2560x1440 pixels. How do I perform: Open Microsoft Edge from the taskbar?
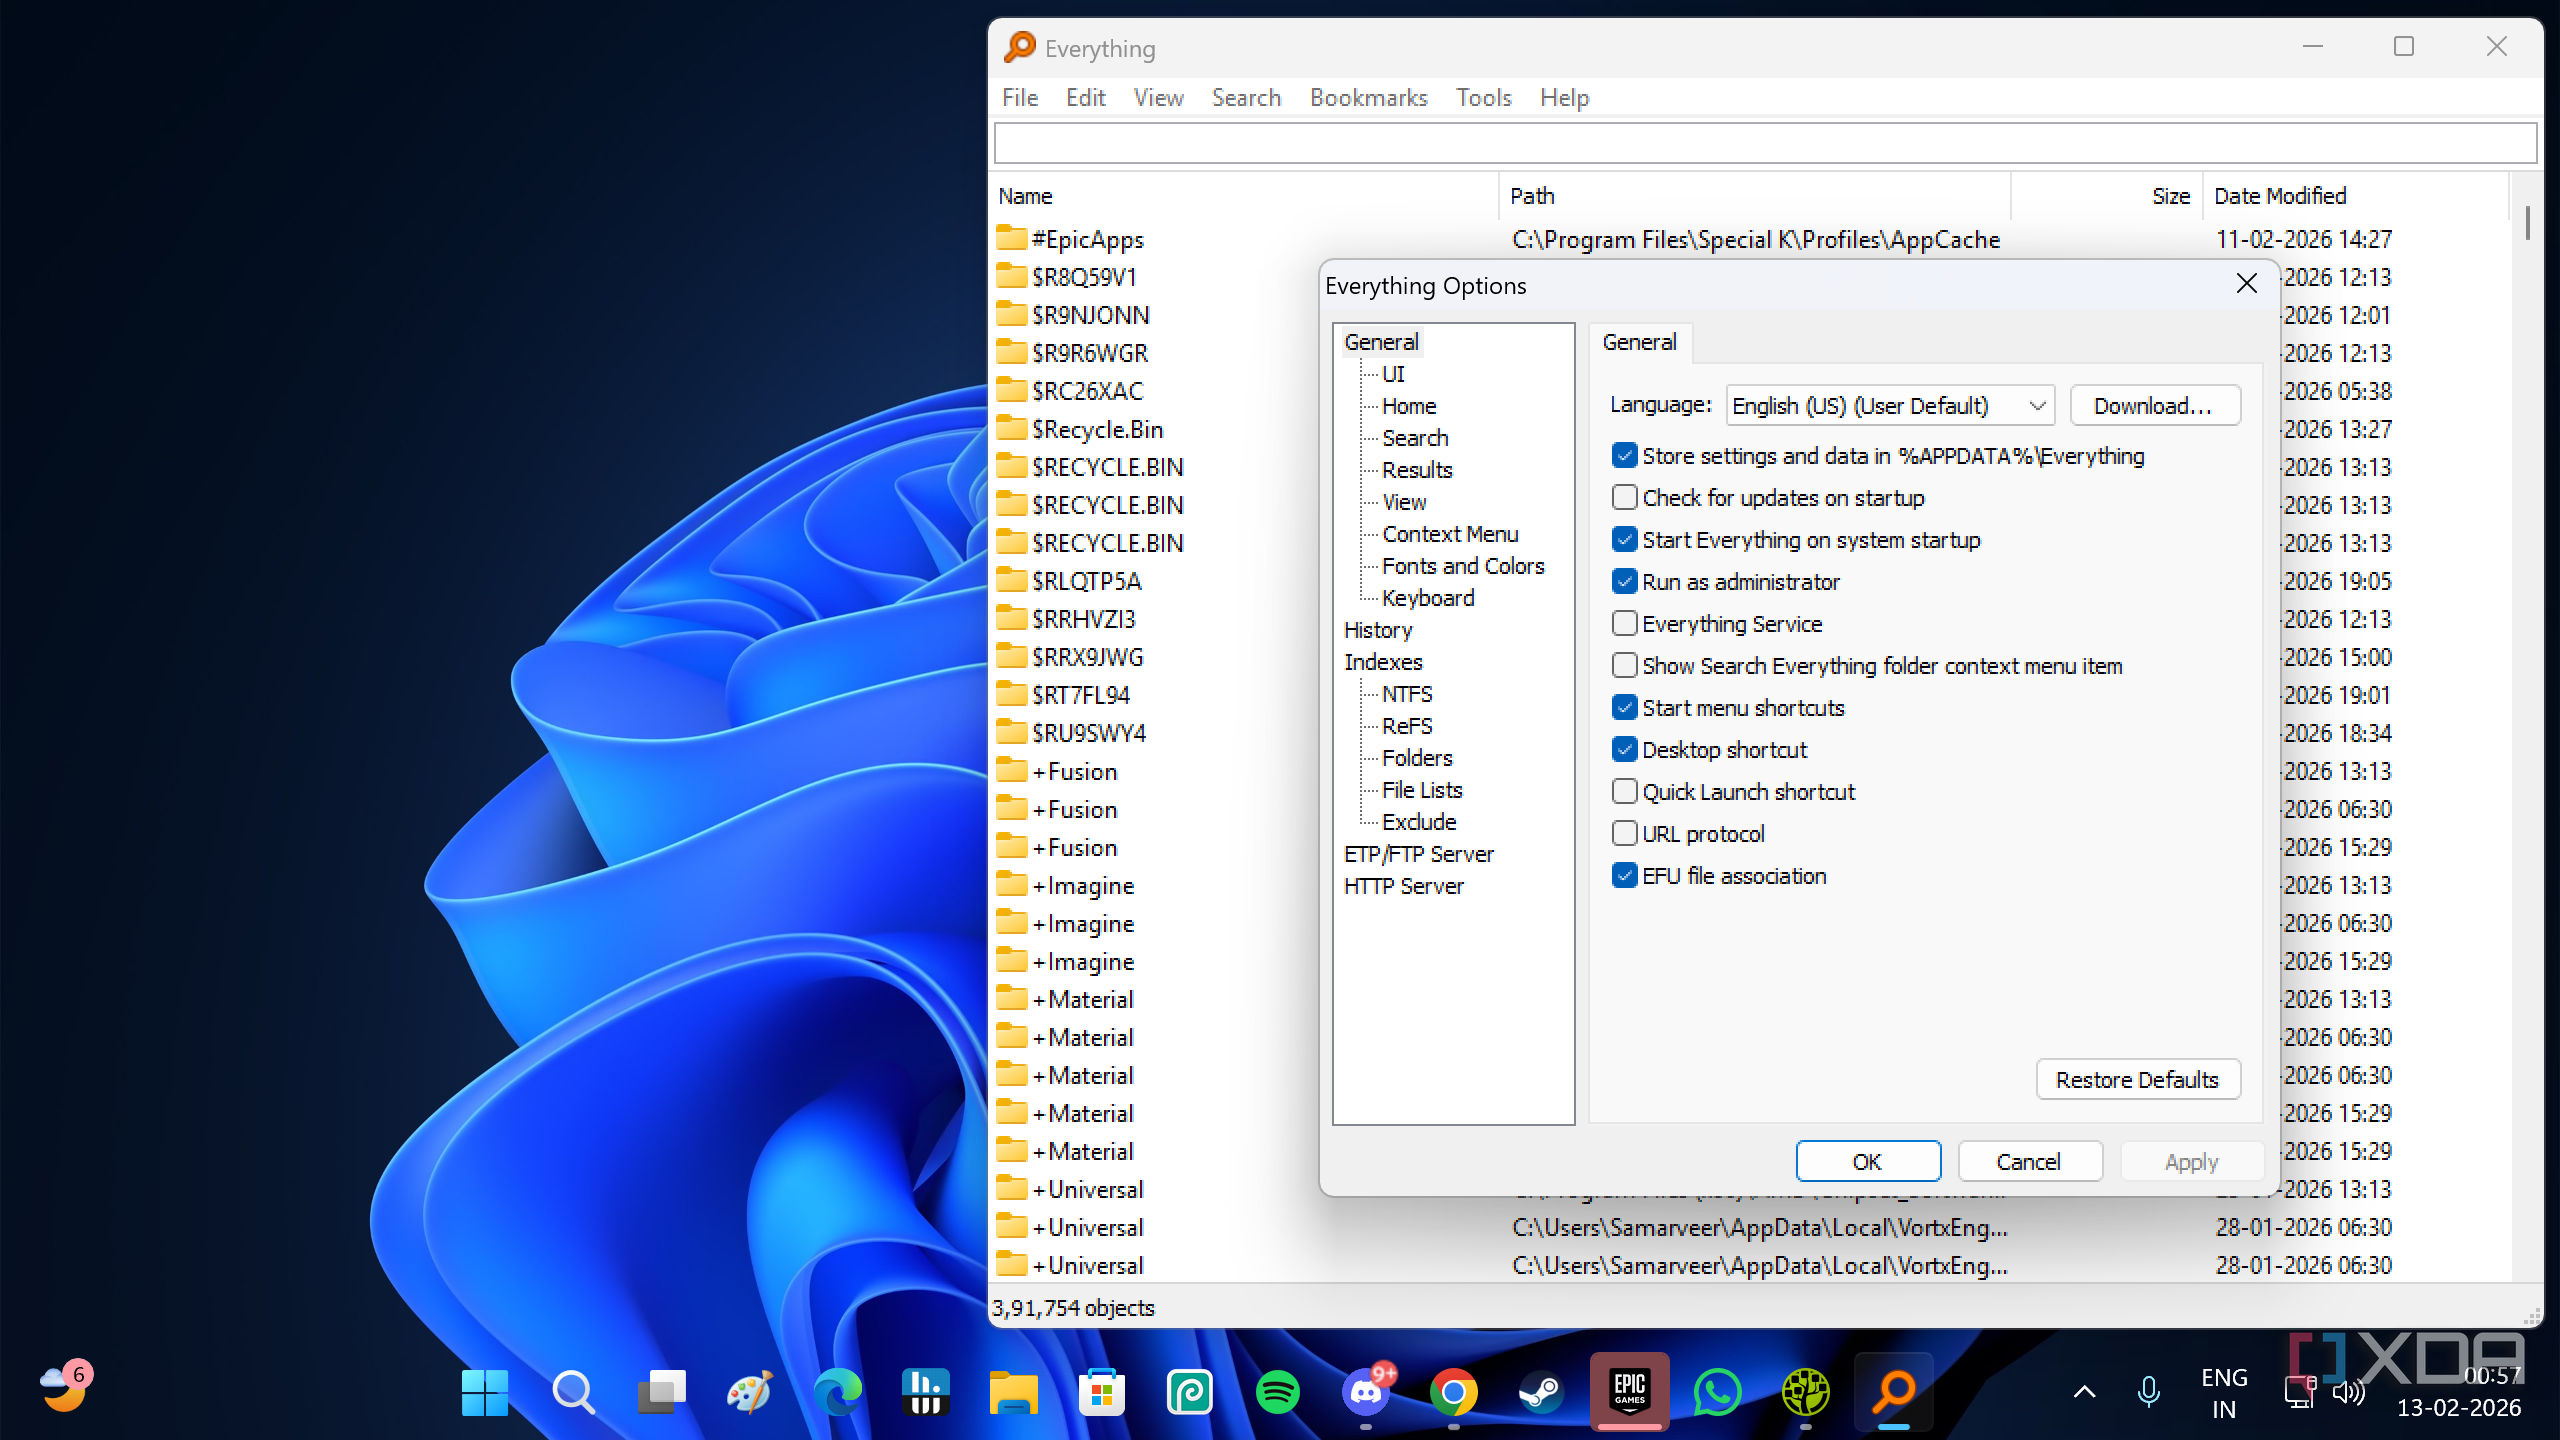(837, 1391)
